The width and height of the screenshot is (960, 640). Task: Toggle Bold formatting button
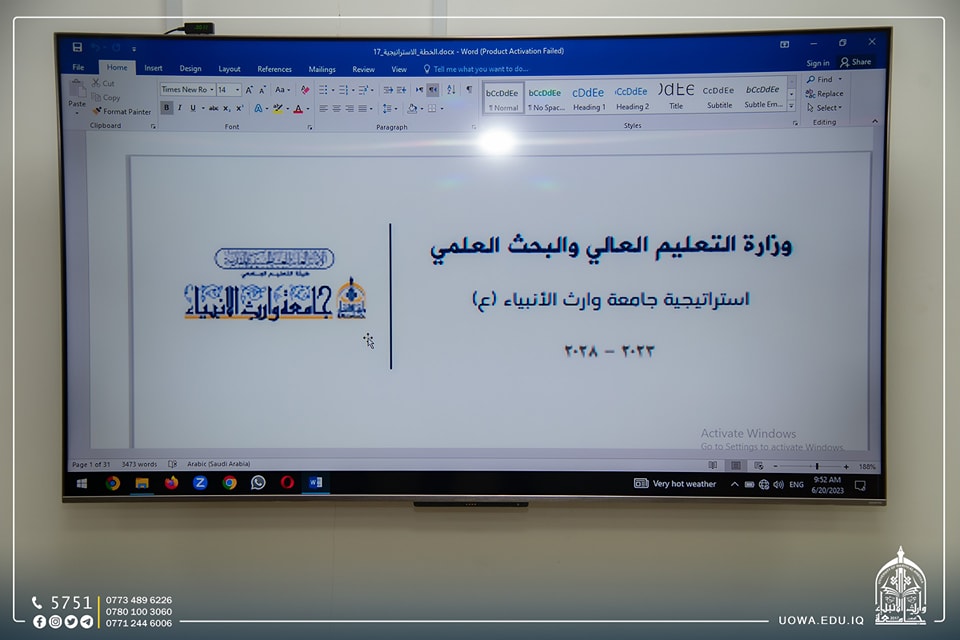166,108
